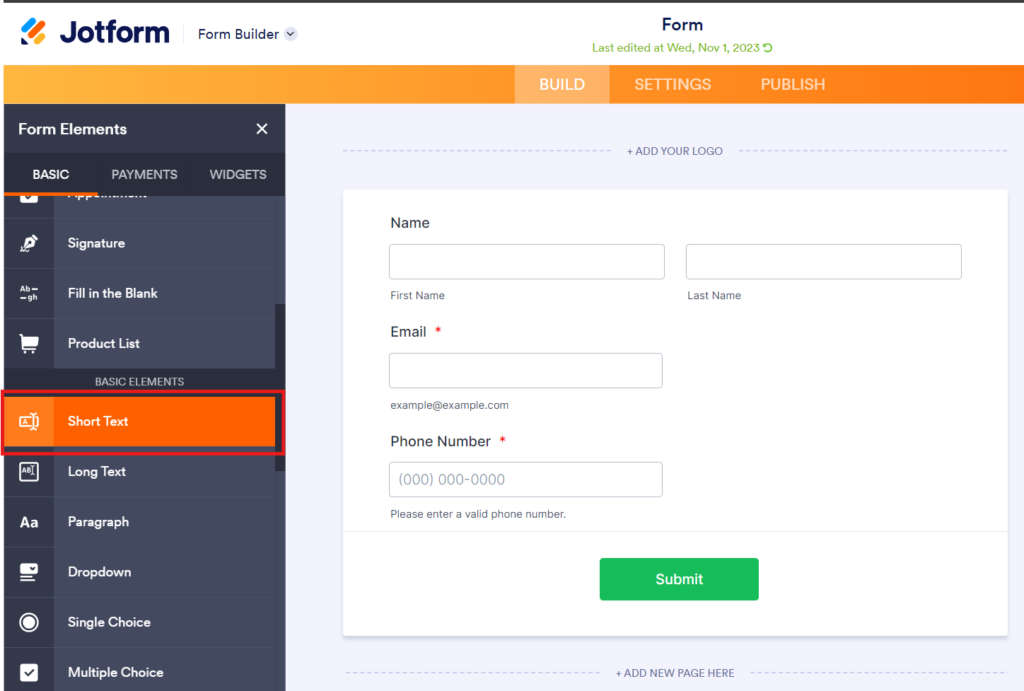
Task: Add a Short Text element
Action: (140, 421)
